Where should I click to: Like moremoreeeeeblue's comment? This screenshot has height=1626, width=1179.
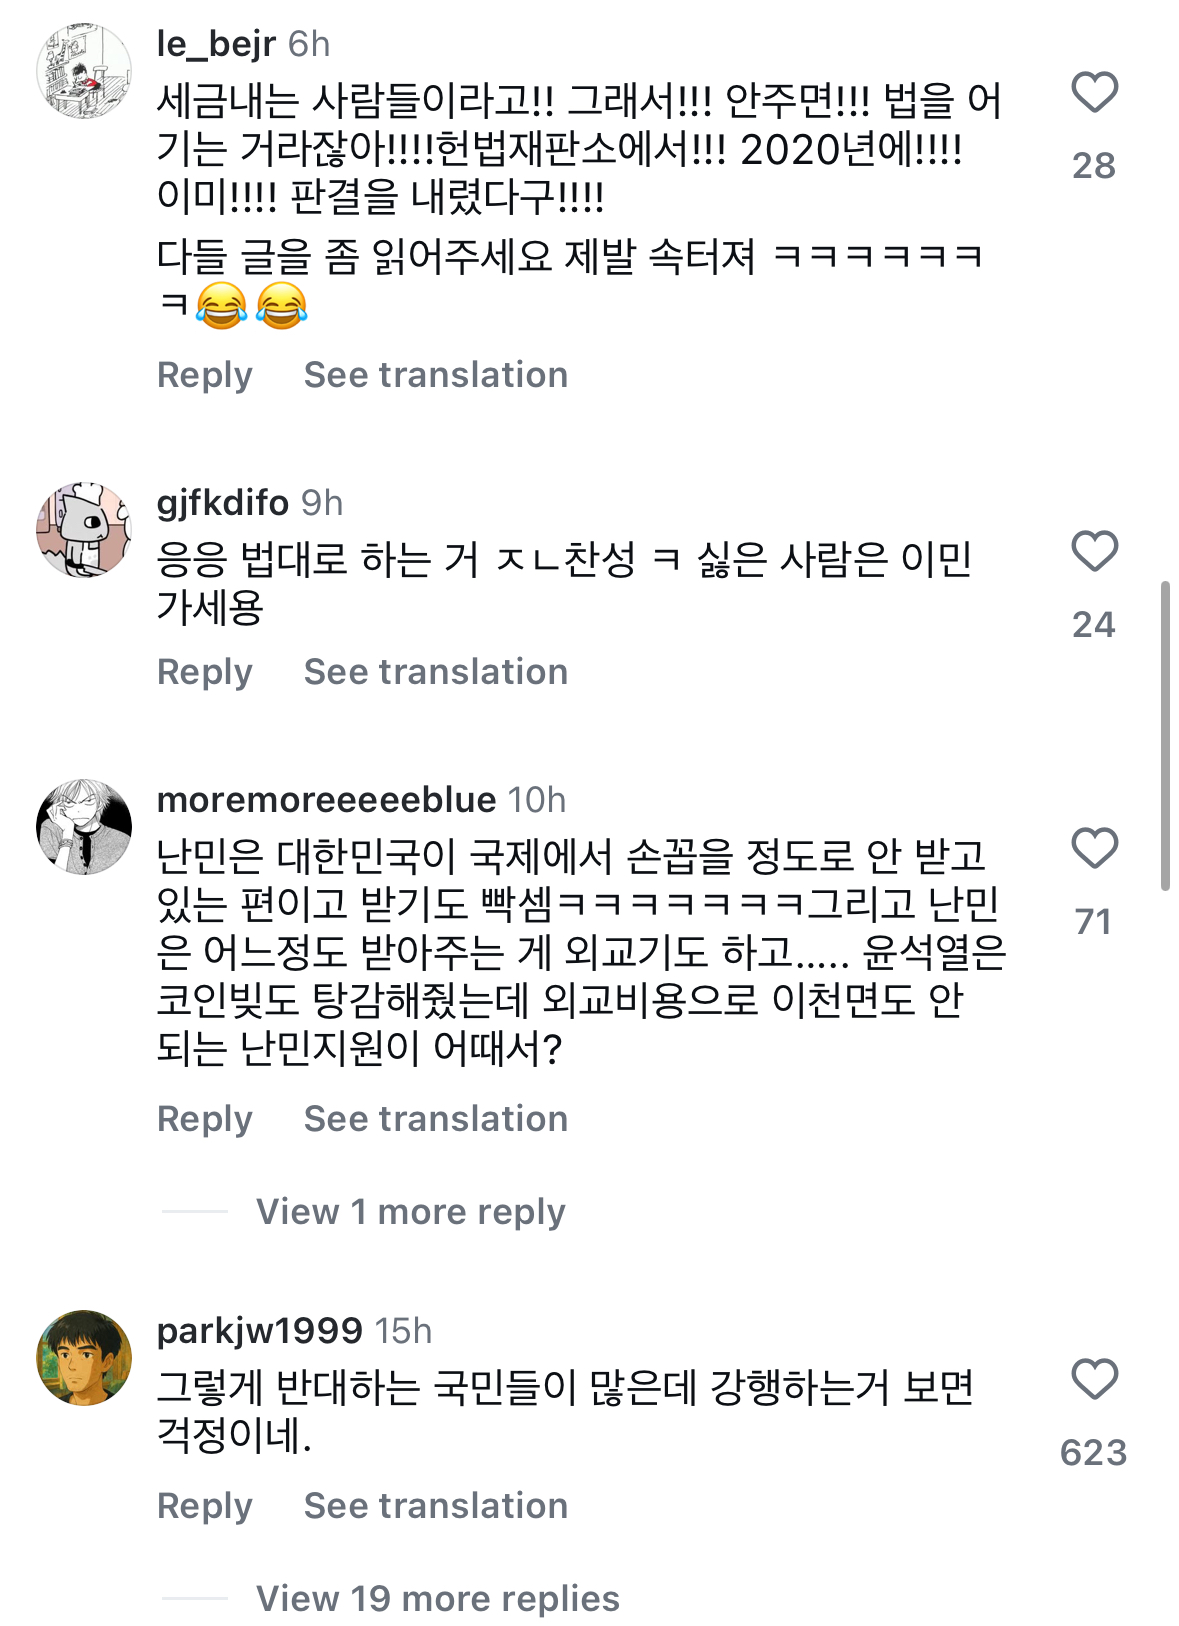tap(1094, 849)
